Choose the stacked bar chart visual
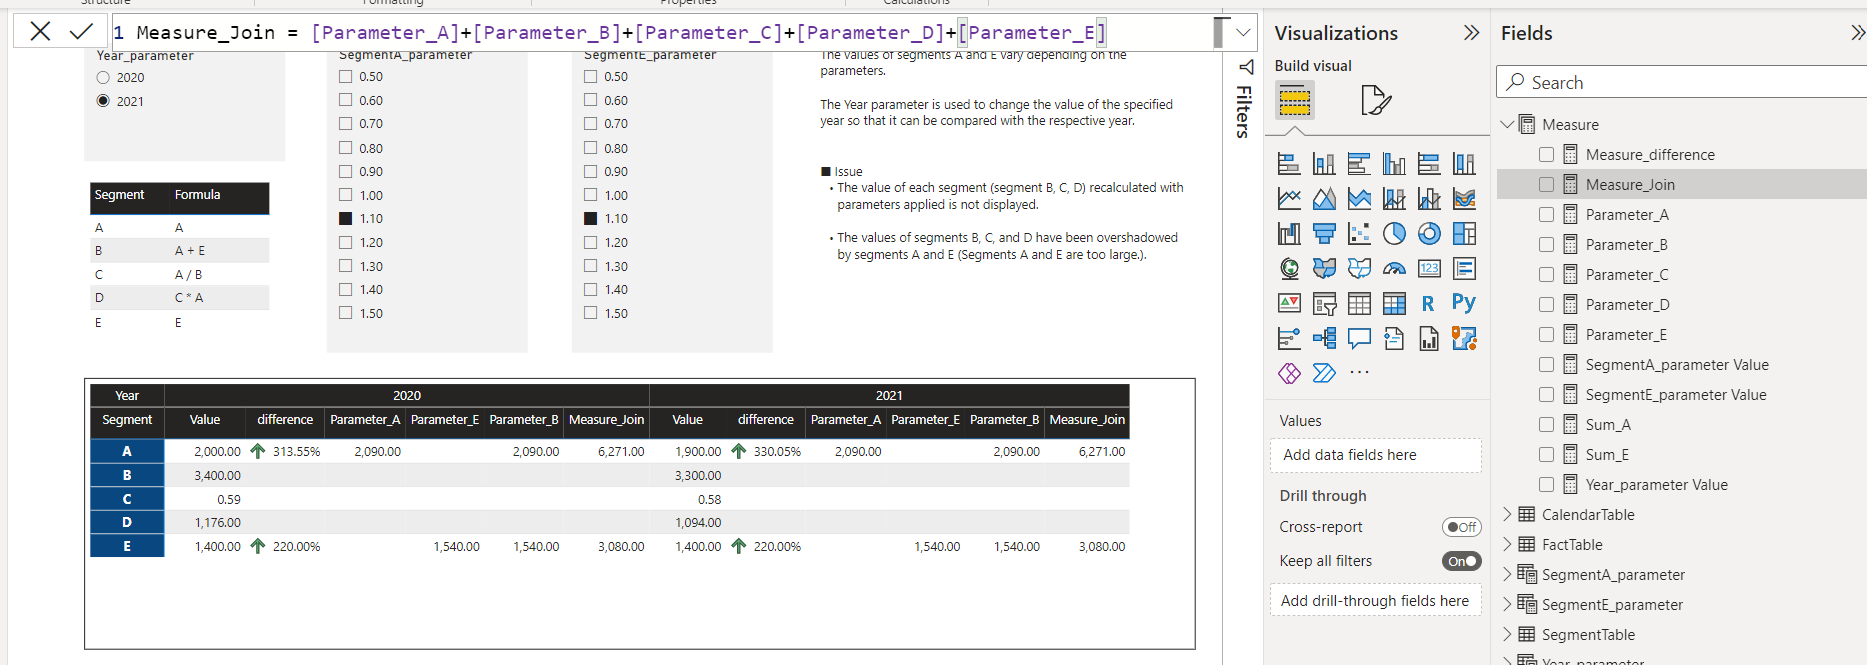Viewport: 1867px width, 665px height. [x=1289, y=164]
